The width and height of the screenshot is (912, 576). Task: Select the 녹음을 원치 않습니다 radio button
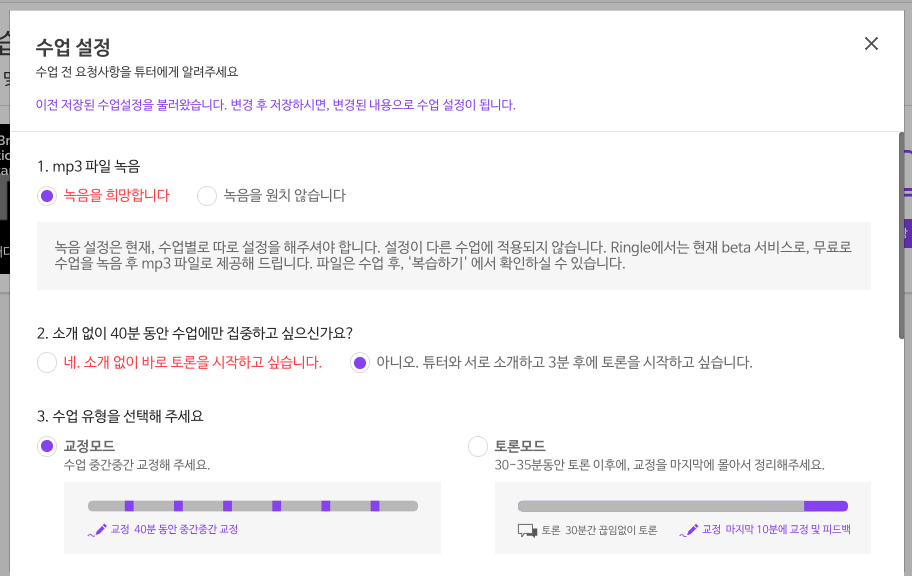(207, 195)
